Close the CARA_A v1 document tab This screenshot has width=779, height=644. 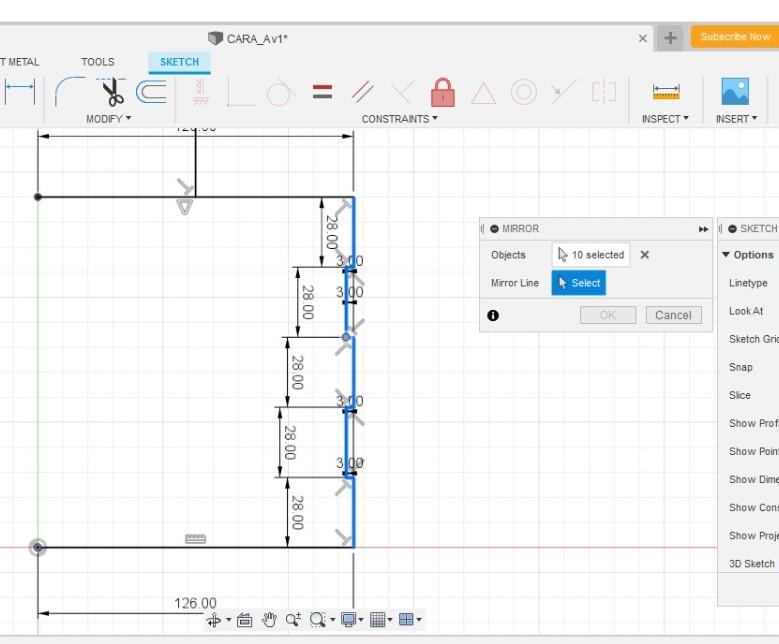coord(642,38)
